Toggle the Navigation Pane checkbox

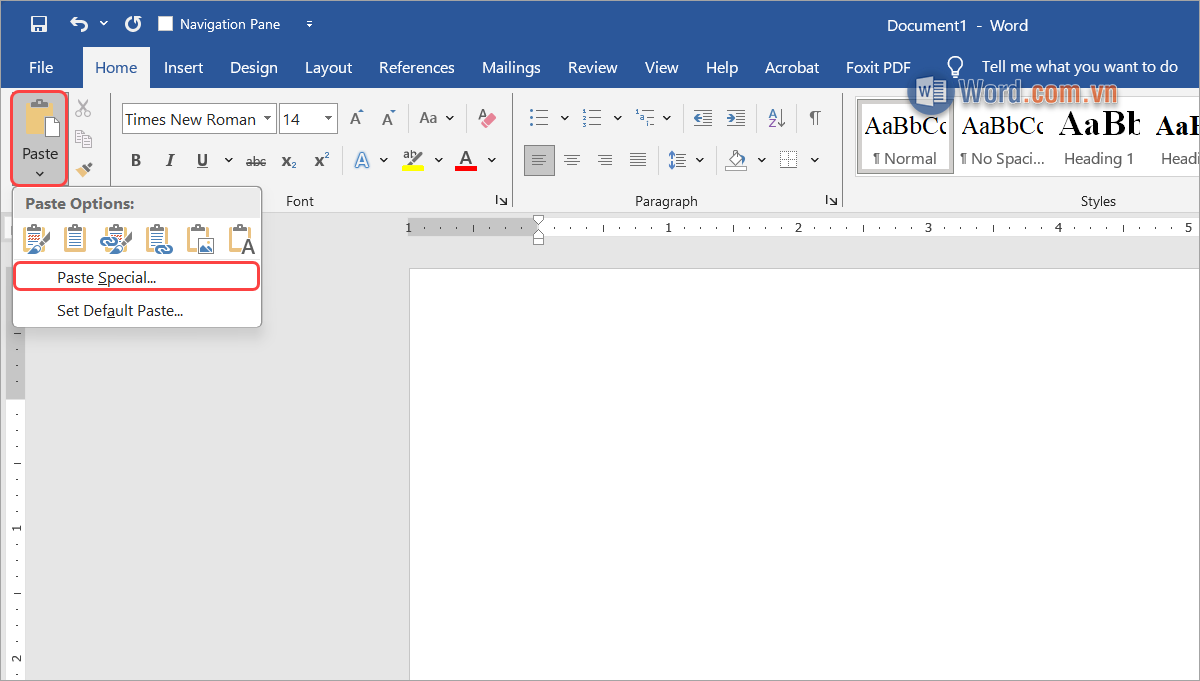166,24
